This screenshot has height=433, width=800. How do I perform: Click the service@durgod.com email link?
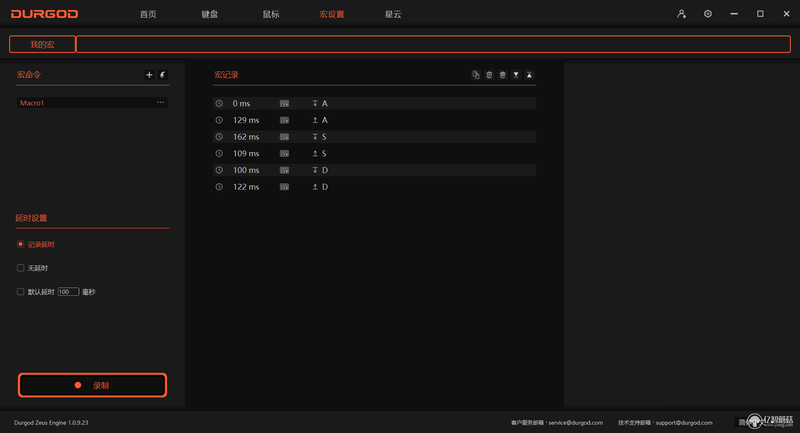click(576, 423)
